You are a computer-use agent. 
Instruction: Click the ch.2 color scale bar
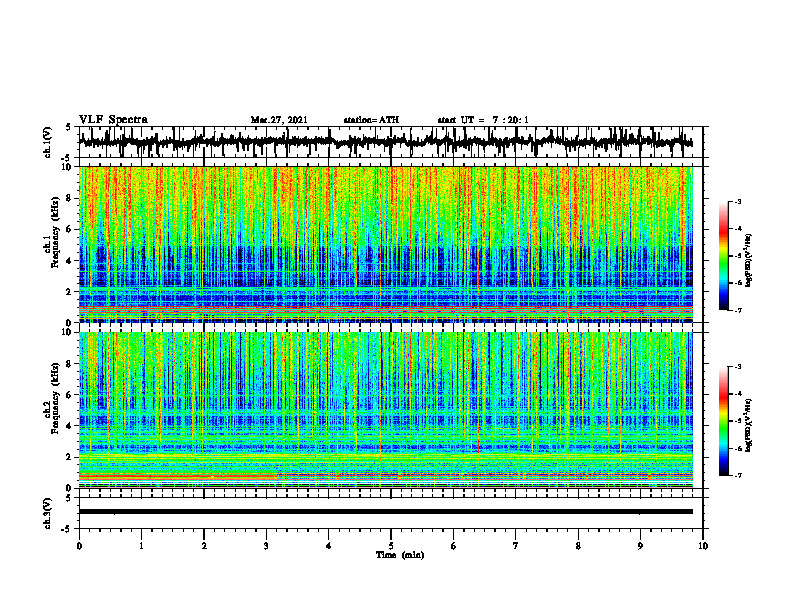pos(723,421)
